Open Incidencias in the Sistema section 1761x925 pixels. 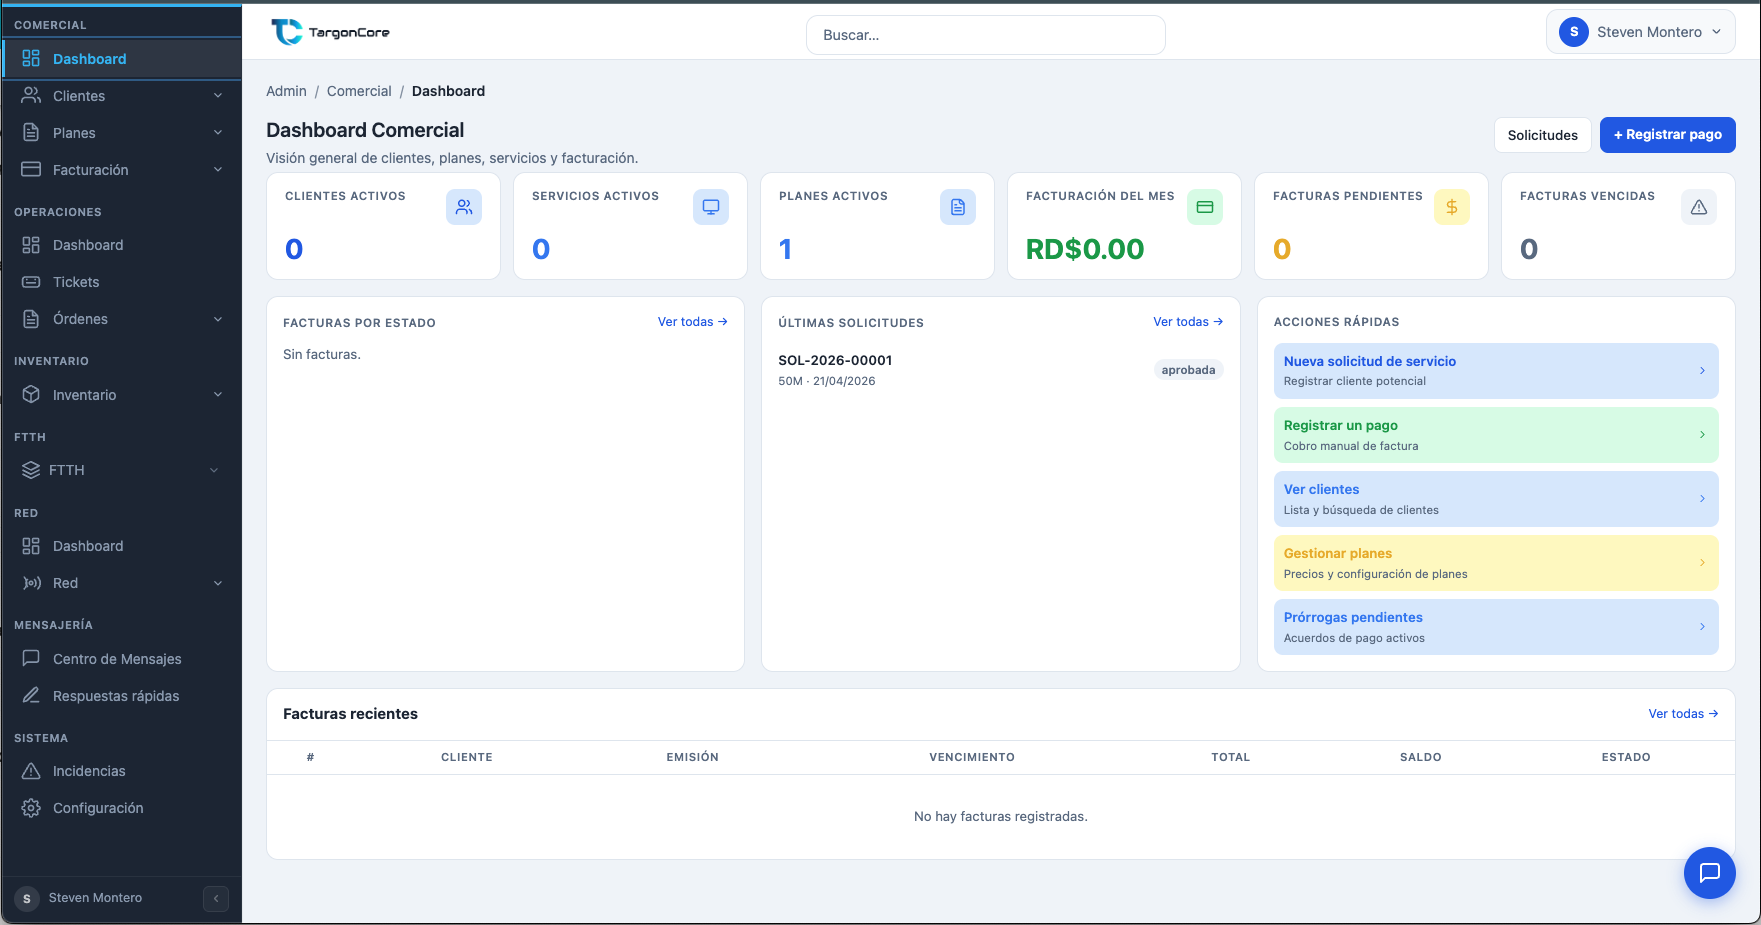tap(121, 771)
